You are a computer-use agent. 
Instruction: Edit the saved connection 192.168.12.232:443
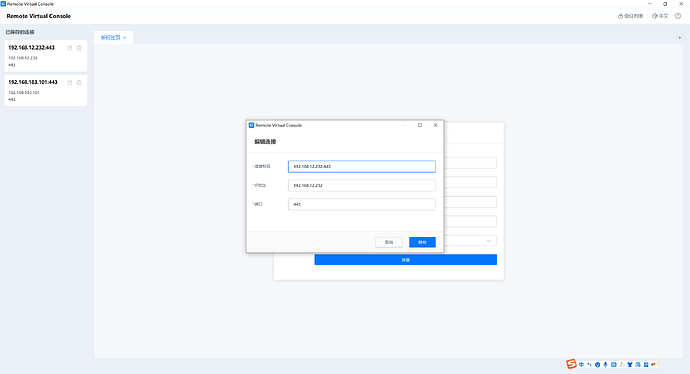pyautogui.click(x=70, y=48)
